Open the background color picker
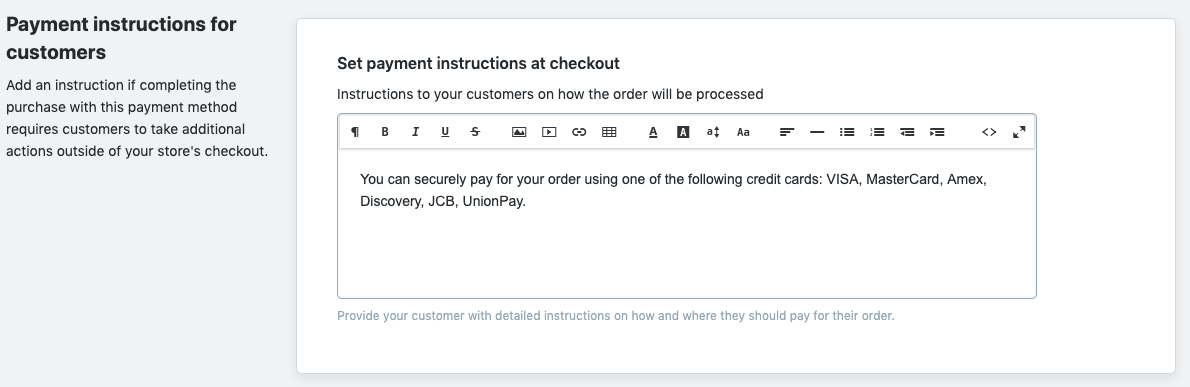The width and height of the screenshot is (1190, 387). (683, 132)
